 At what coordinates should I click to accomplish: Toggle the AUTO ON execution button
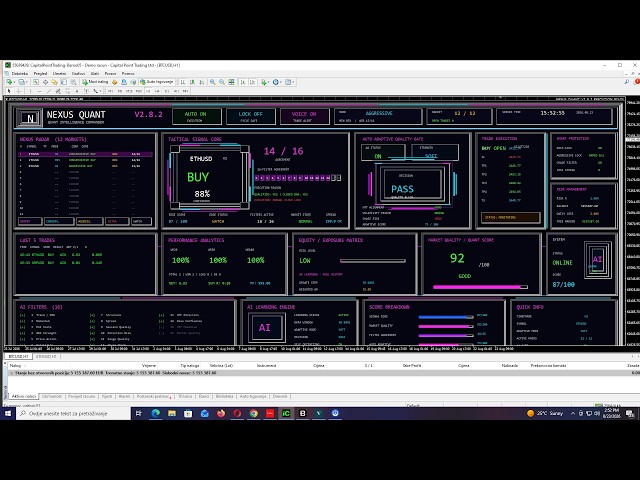point(197,116)
